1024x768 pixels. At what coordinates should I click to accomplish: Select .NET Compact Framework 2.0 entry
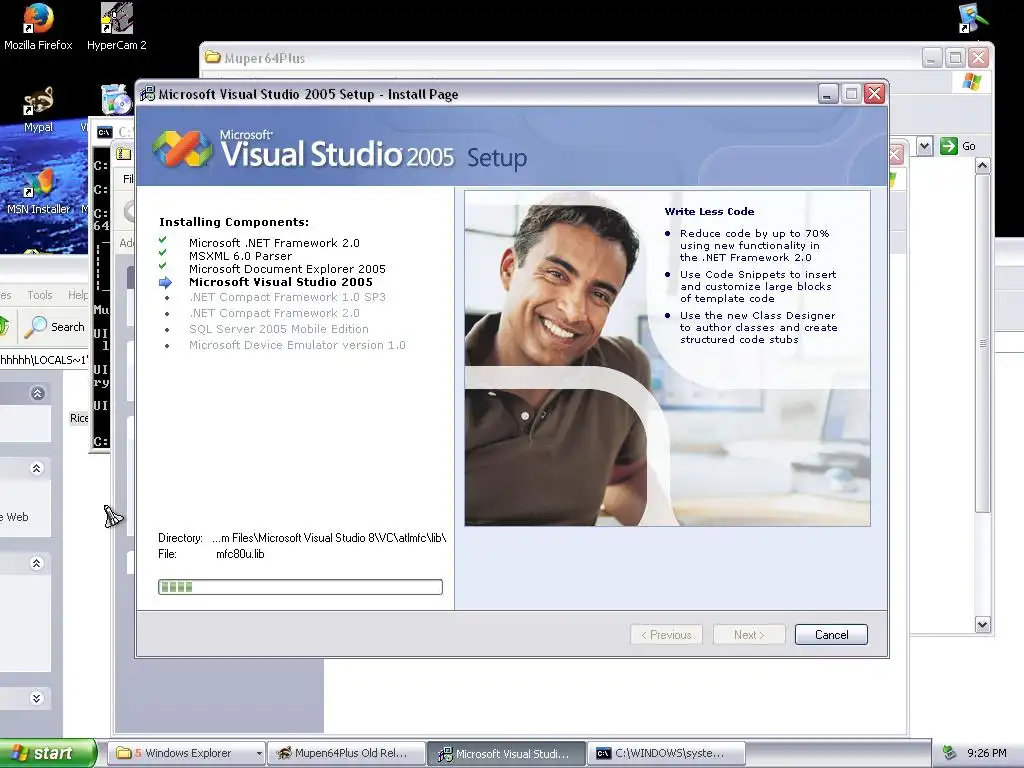click(274, 313)
